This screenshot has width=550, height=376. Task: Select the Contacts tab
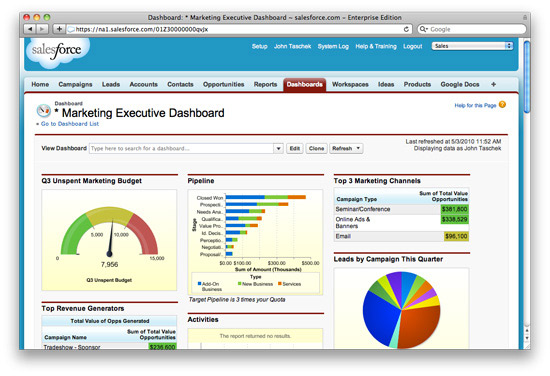tap(180, 85)
